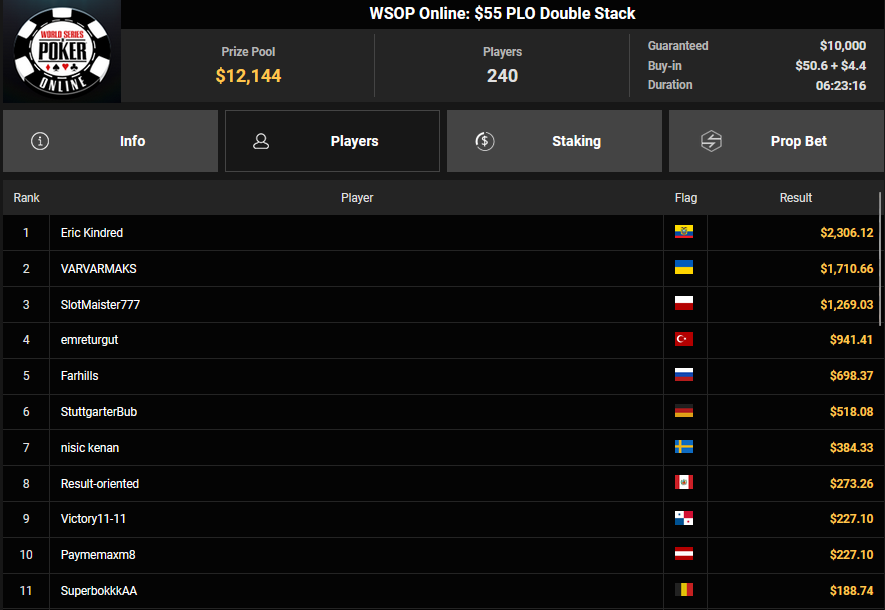Click the Ukraine flag beside VARVARMAKS
Screen dimensions: 885x610
684,268
